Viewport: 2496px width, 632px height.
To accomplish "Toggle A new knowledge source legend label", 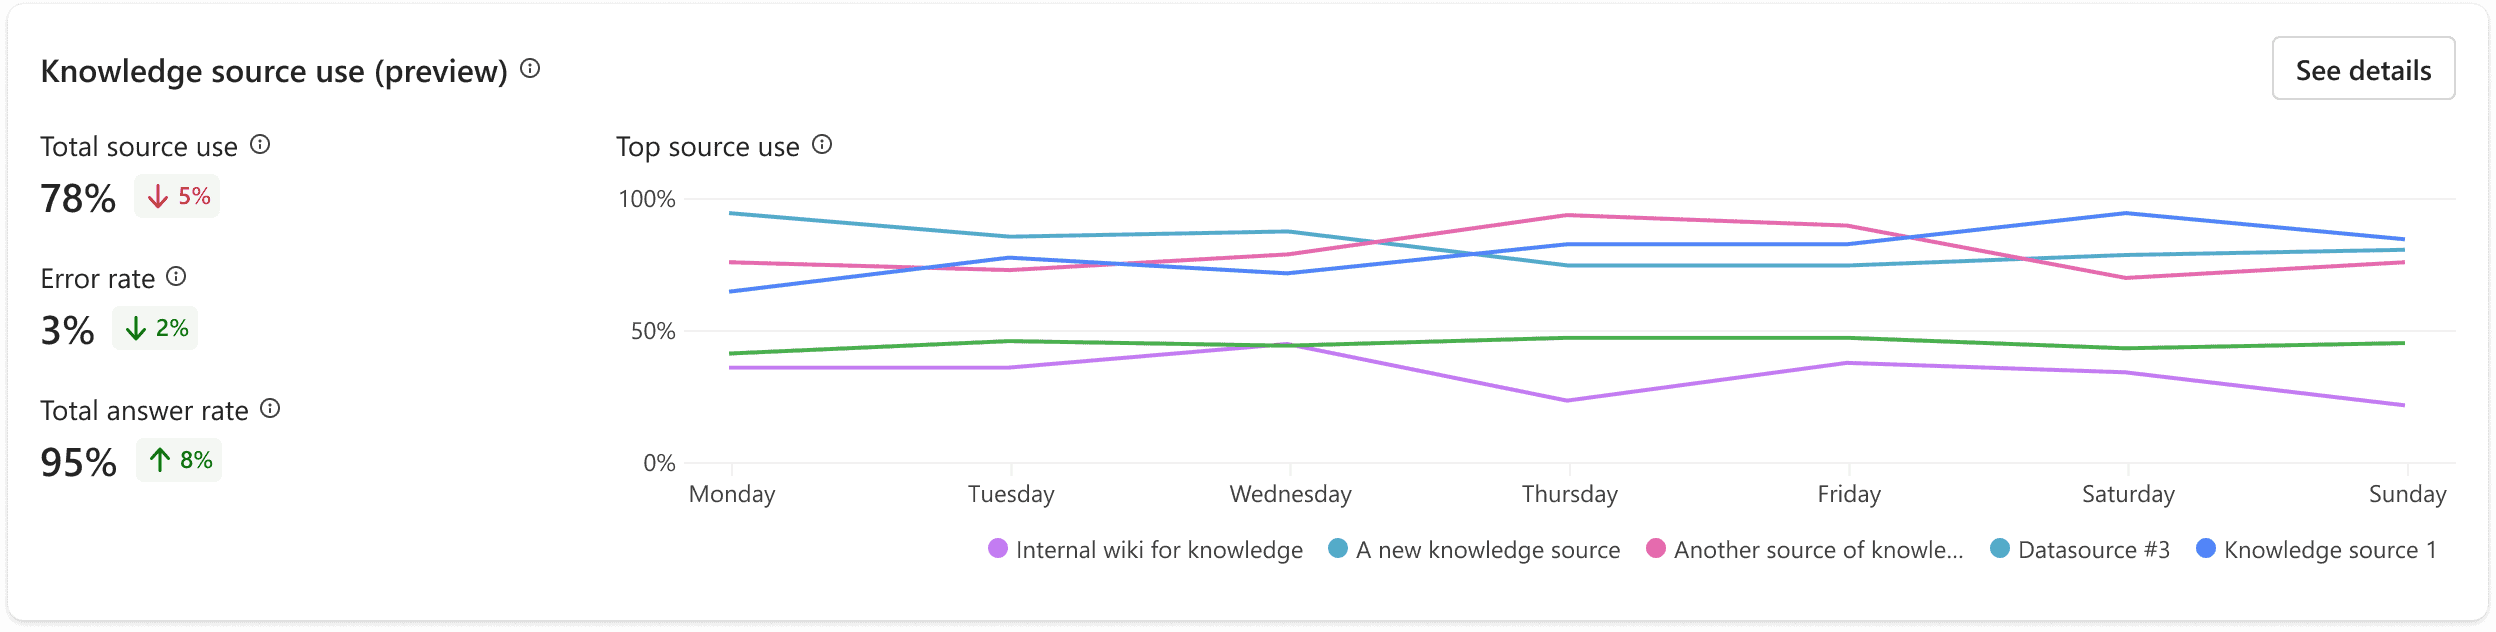I will [x=1487, y=550].
